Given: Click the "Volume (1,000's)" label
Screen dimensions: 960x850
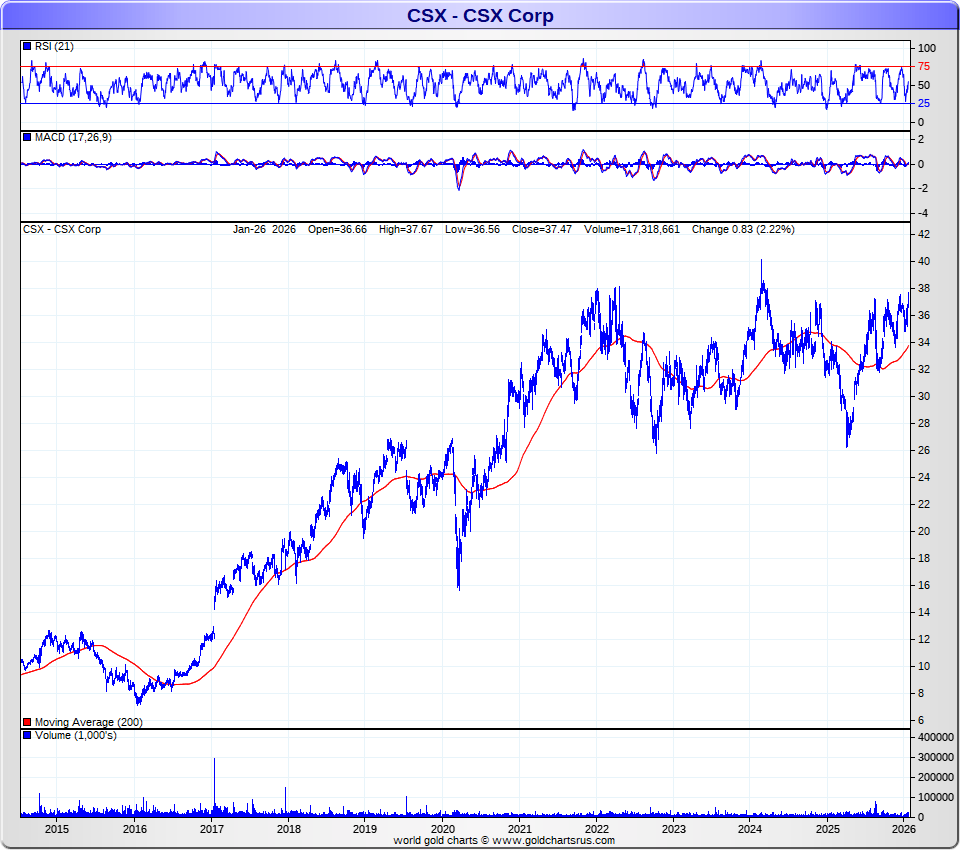Looking at the screenshot, I should click(76, 735).
